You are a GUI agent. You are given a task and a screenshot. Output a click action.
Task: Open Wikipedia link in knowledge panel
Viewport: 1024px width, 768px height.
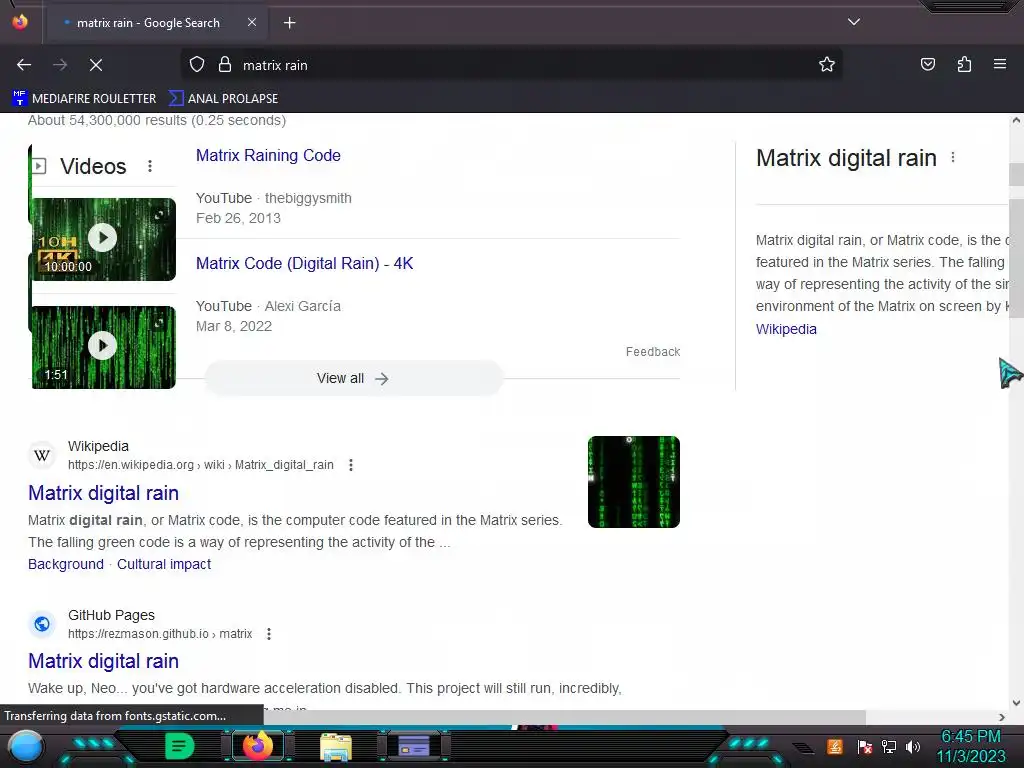coord(786,329)
